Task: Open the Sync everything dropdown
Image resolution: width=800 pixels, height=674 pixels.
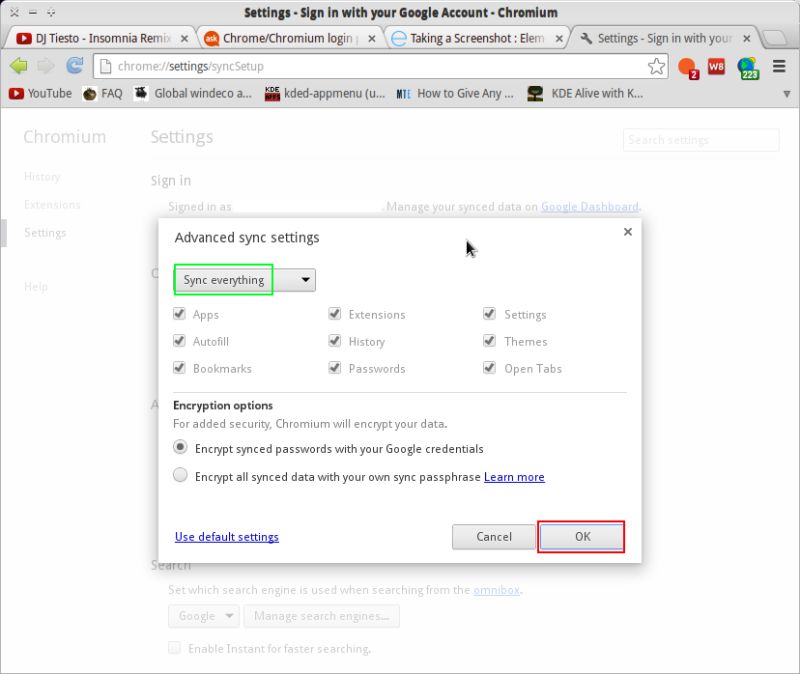Action: 242,280
